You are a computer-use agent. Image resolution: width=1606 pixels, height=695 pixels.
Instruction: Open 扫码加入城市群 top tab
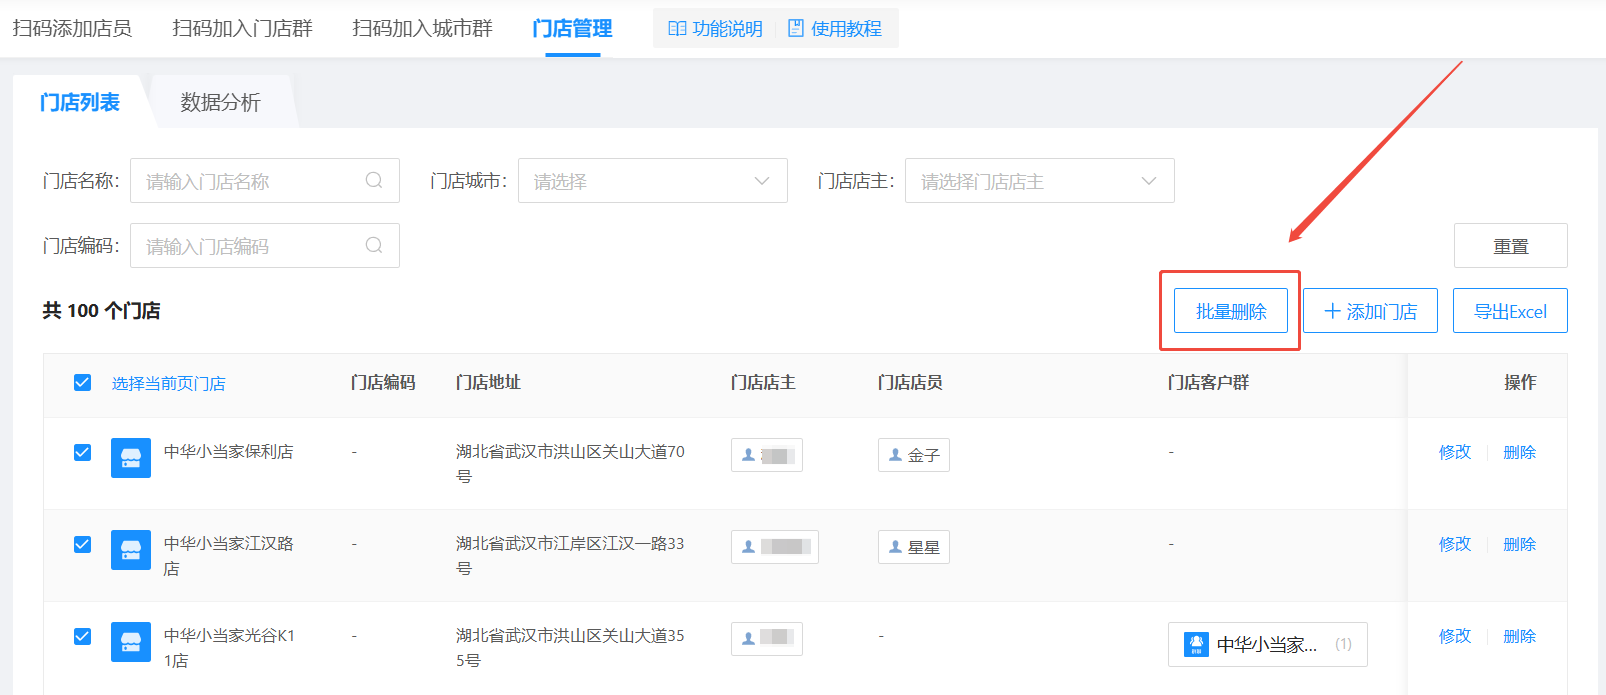coord(422,29)
